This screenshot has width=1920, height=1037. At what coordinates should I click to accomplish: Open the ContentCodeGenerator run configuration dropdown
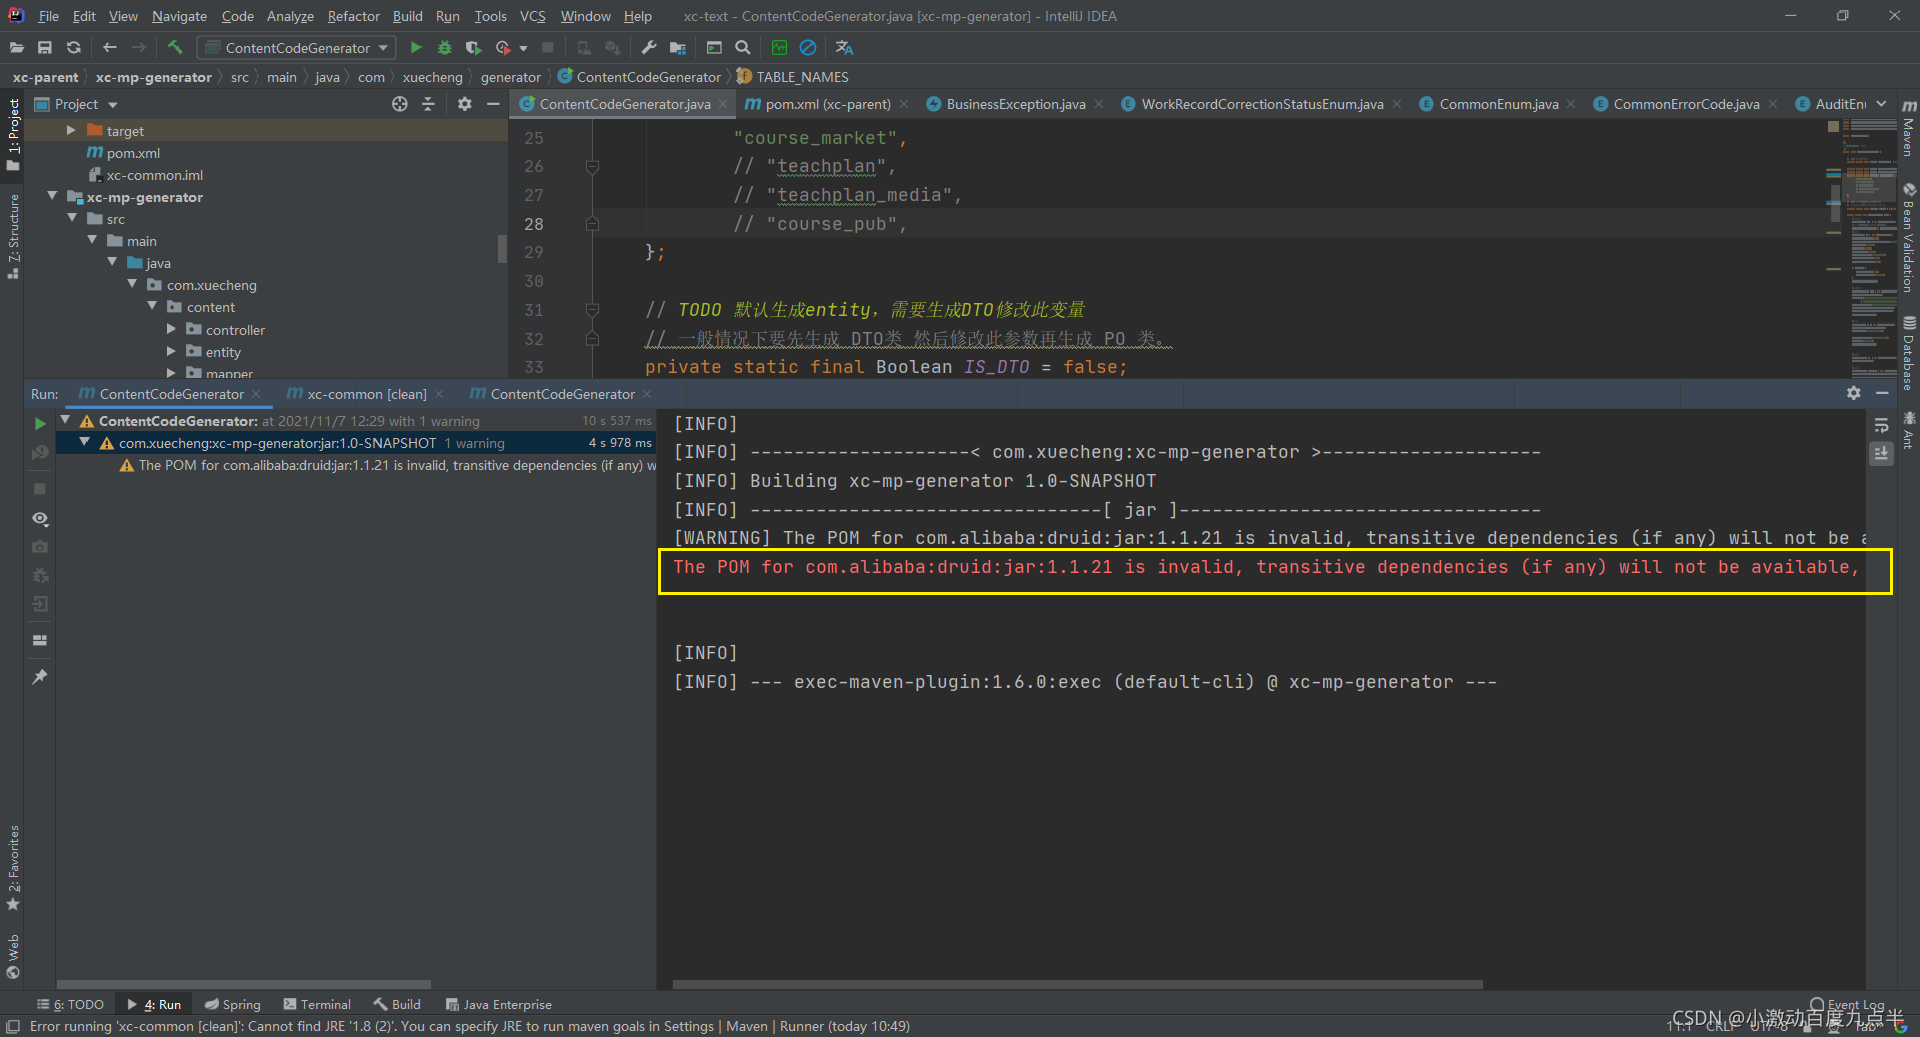coord(296,47)
